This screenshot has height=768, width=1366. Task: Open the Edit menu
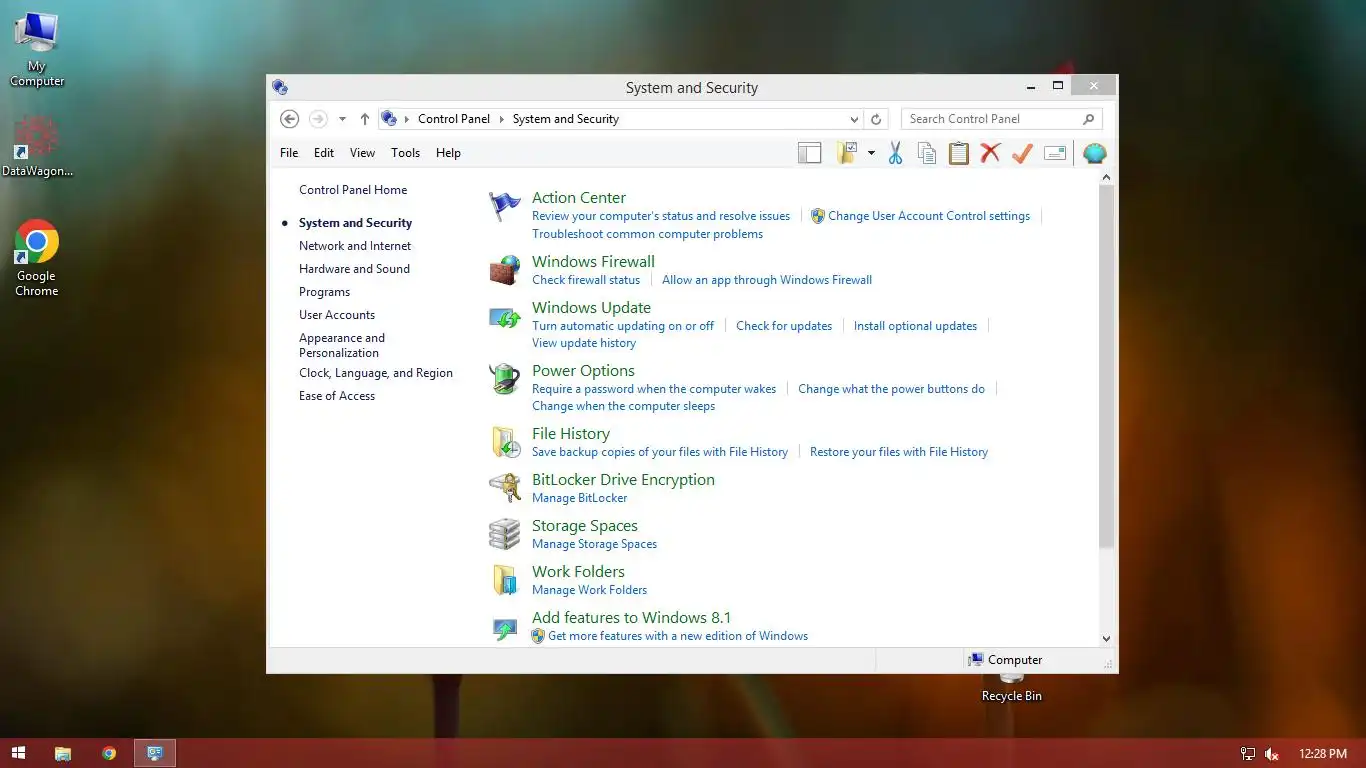[324, 153]
